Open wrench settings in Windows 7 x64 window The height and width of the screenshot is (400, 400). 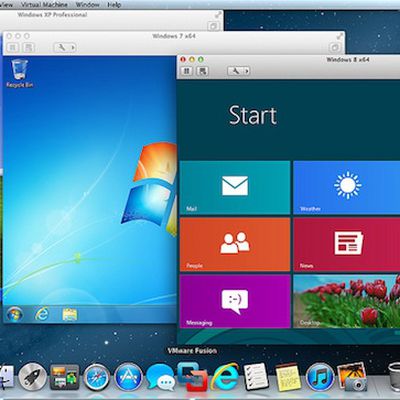[62, 47]
